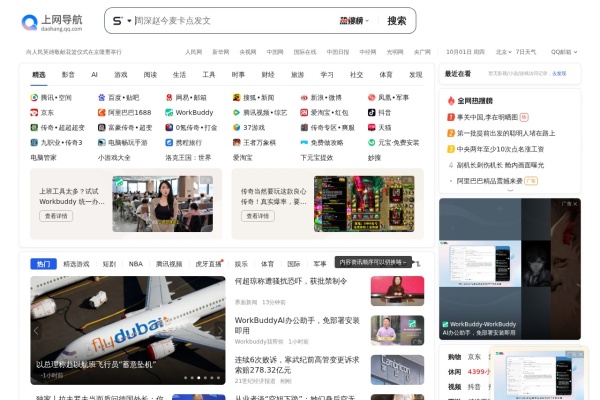Open the 网易•邮箱 icon
The image size is (600, 400).
(x=169, y=98)
